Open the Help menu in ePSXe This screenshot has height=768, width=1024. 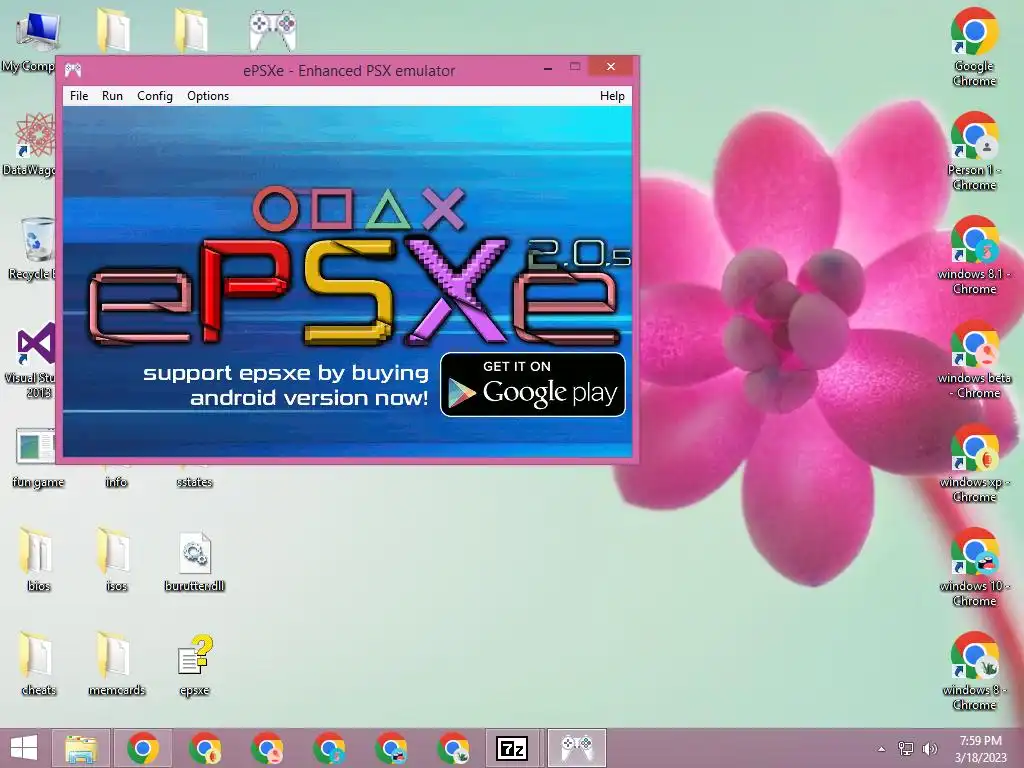[x=612, y=96]
